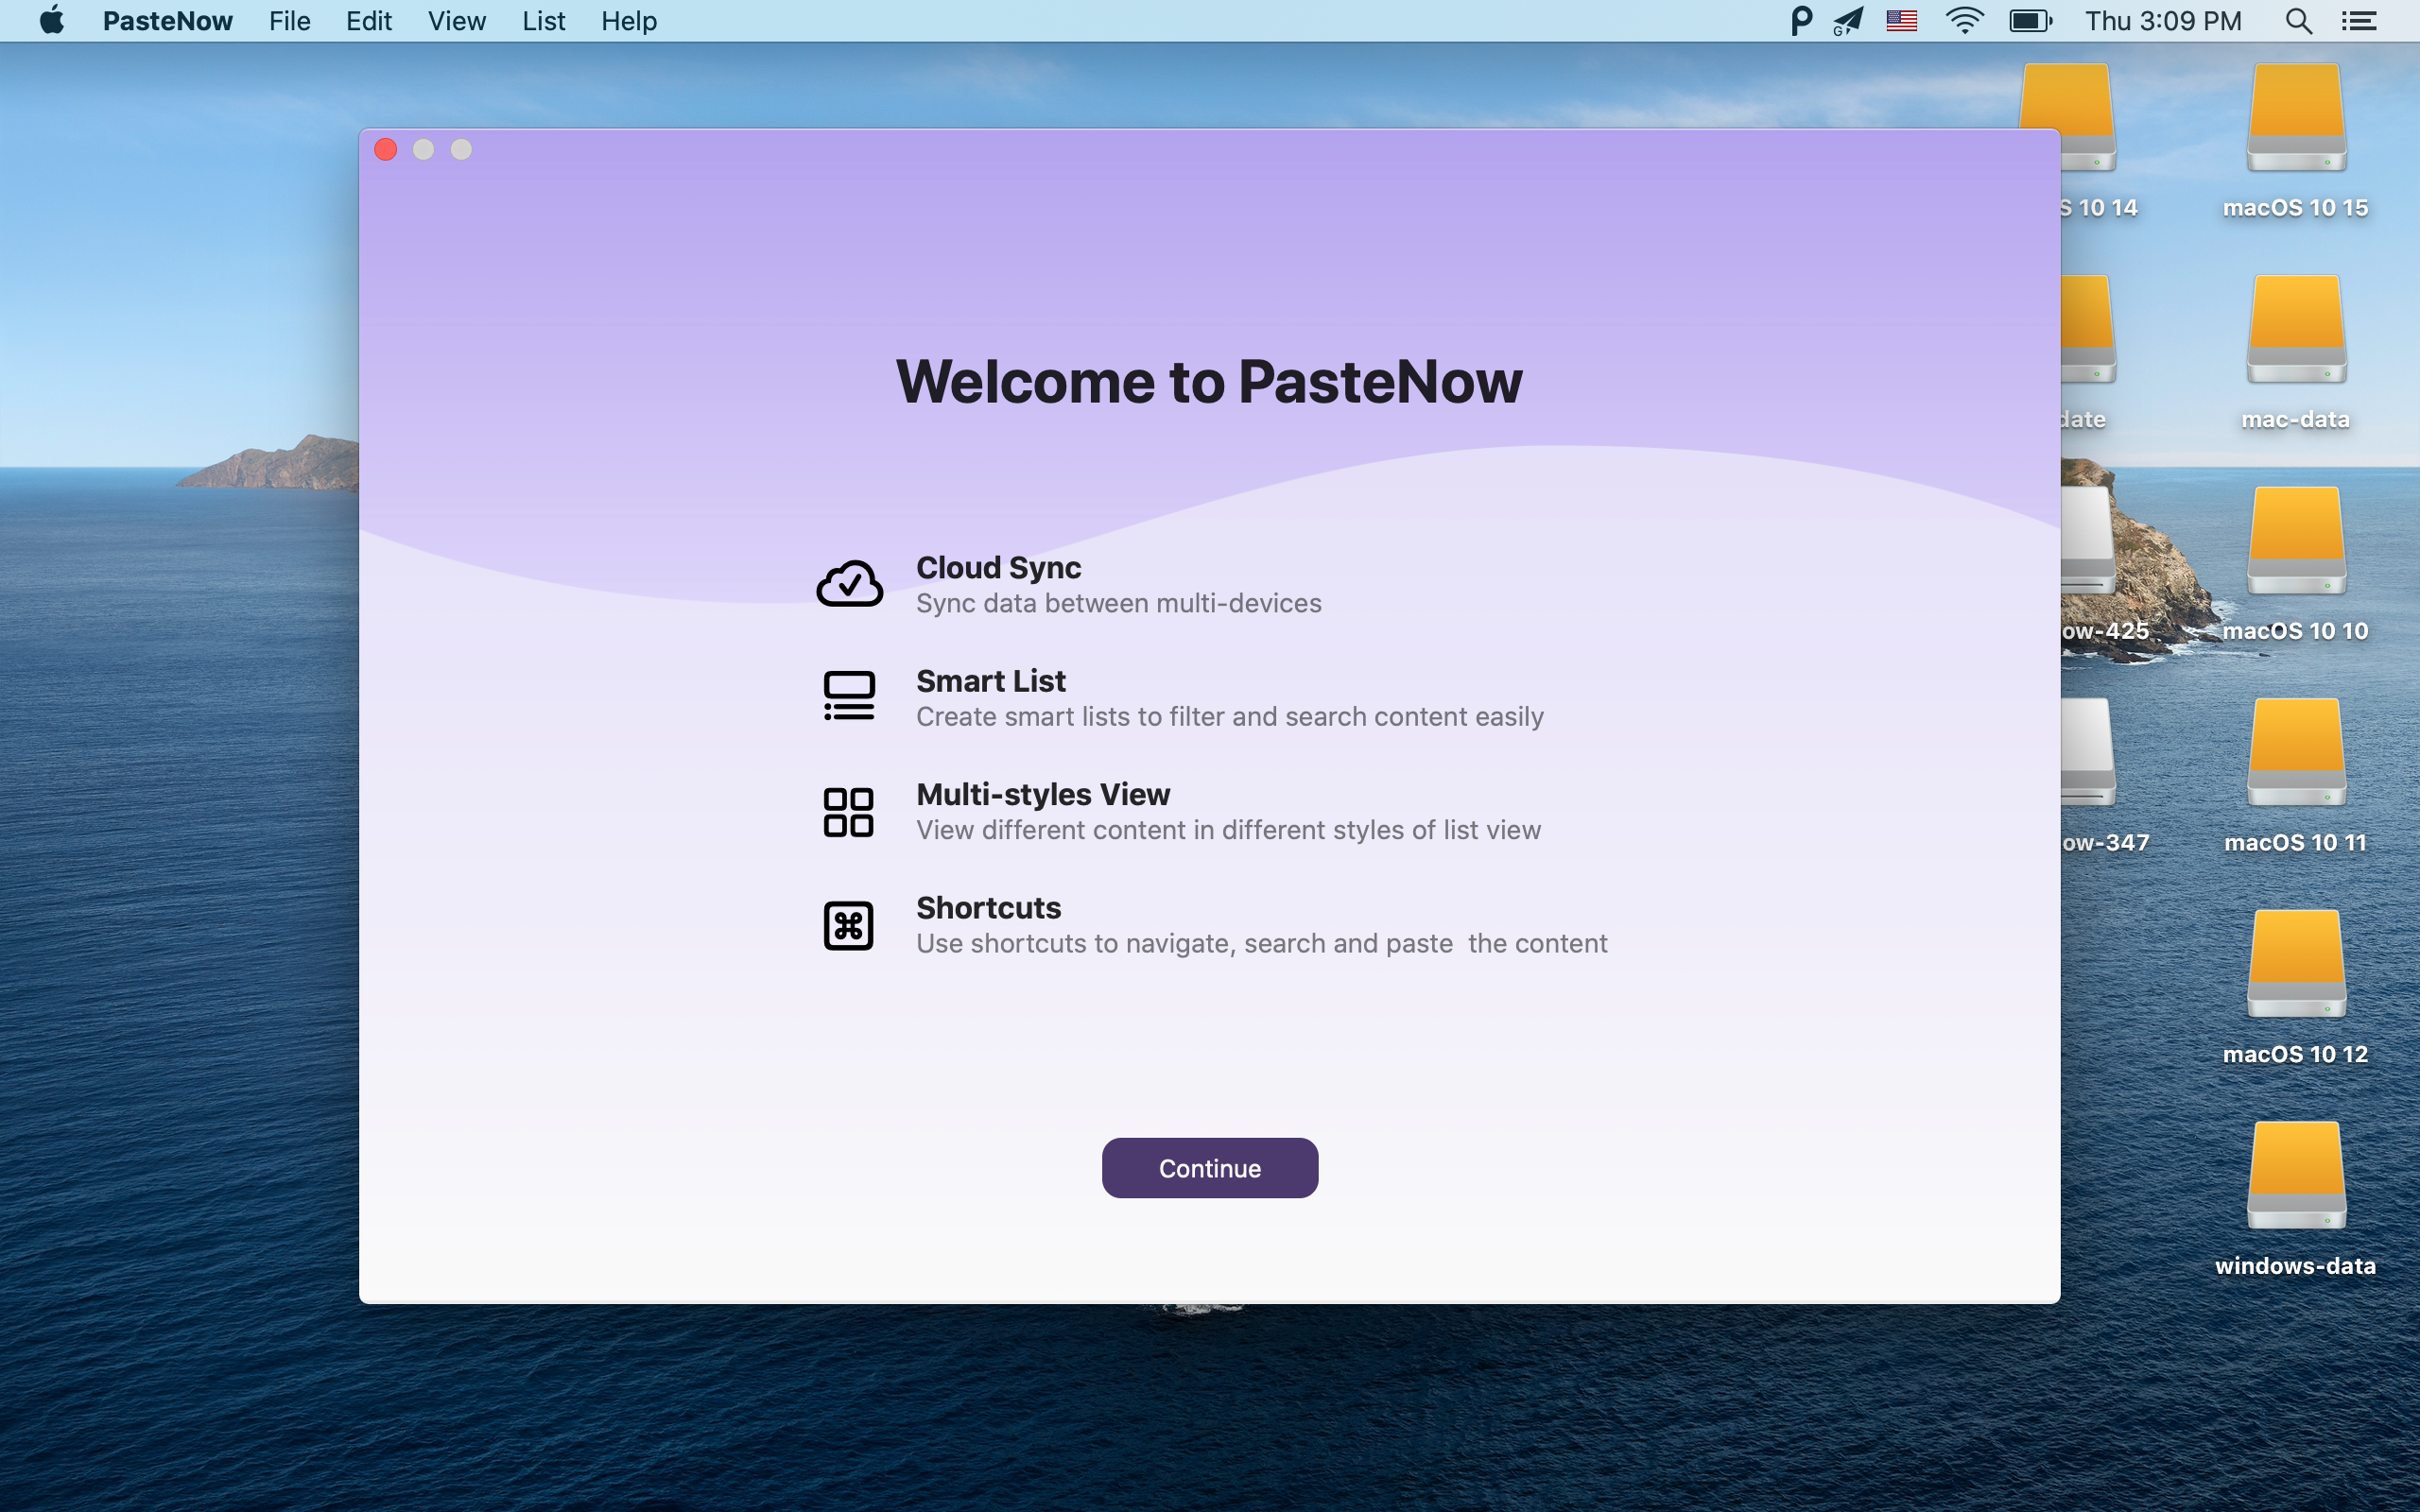Screen dimensions: 2420x1512
Task: Click the Smart List icon
Action: [849, 696]
